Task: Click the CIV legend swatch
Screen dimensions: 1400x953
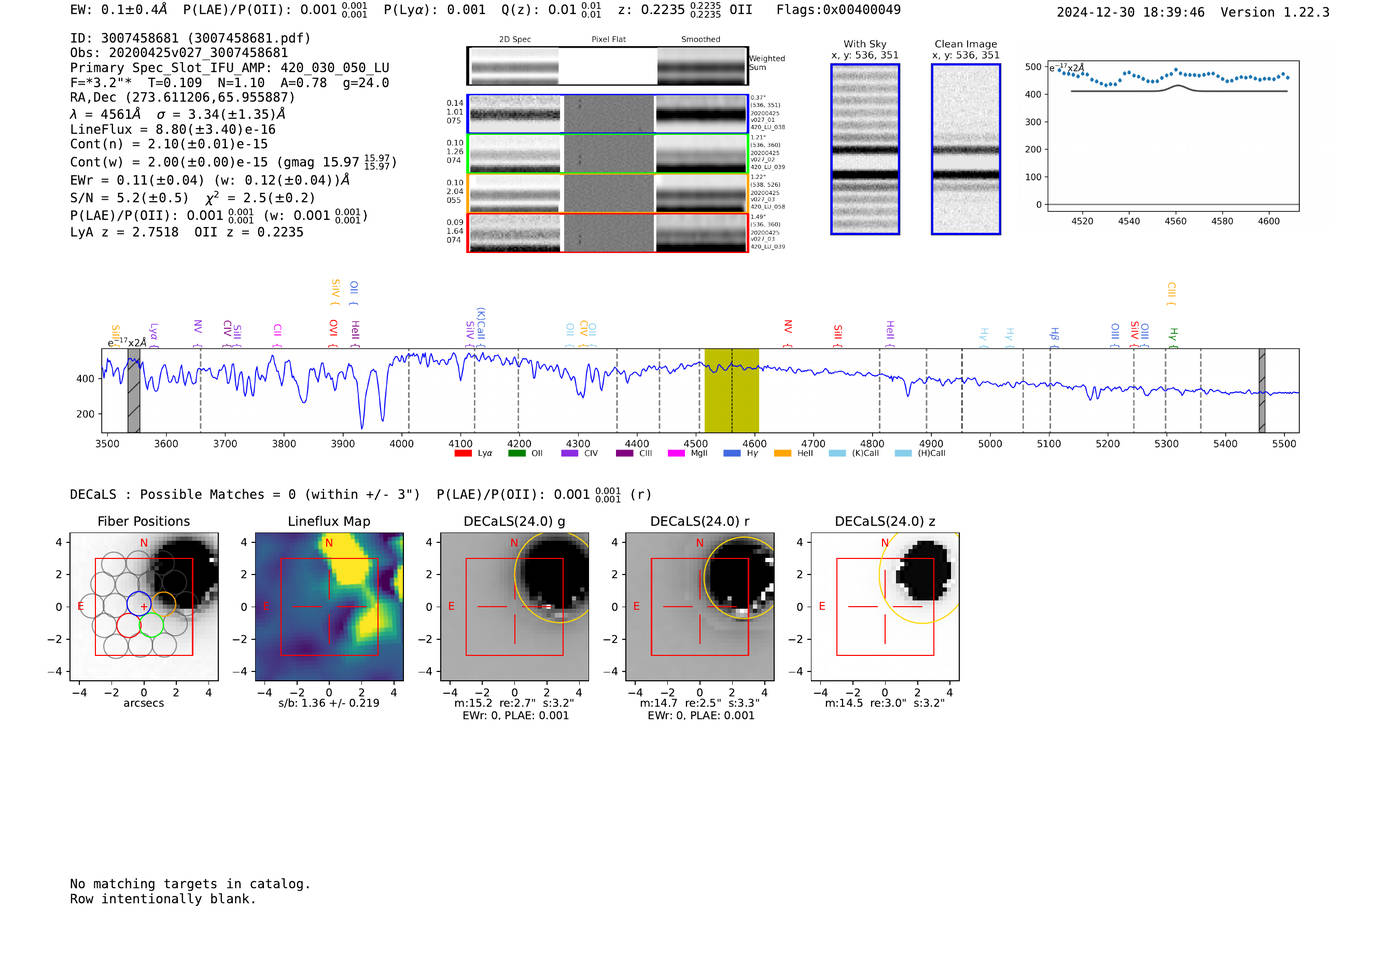Action: [x=570, y=453]
